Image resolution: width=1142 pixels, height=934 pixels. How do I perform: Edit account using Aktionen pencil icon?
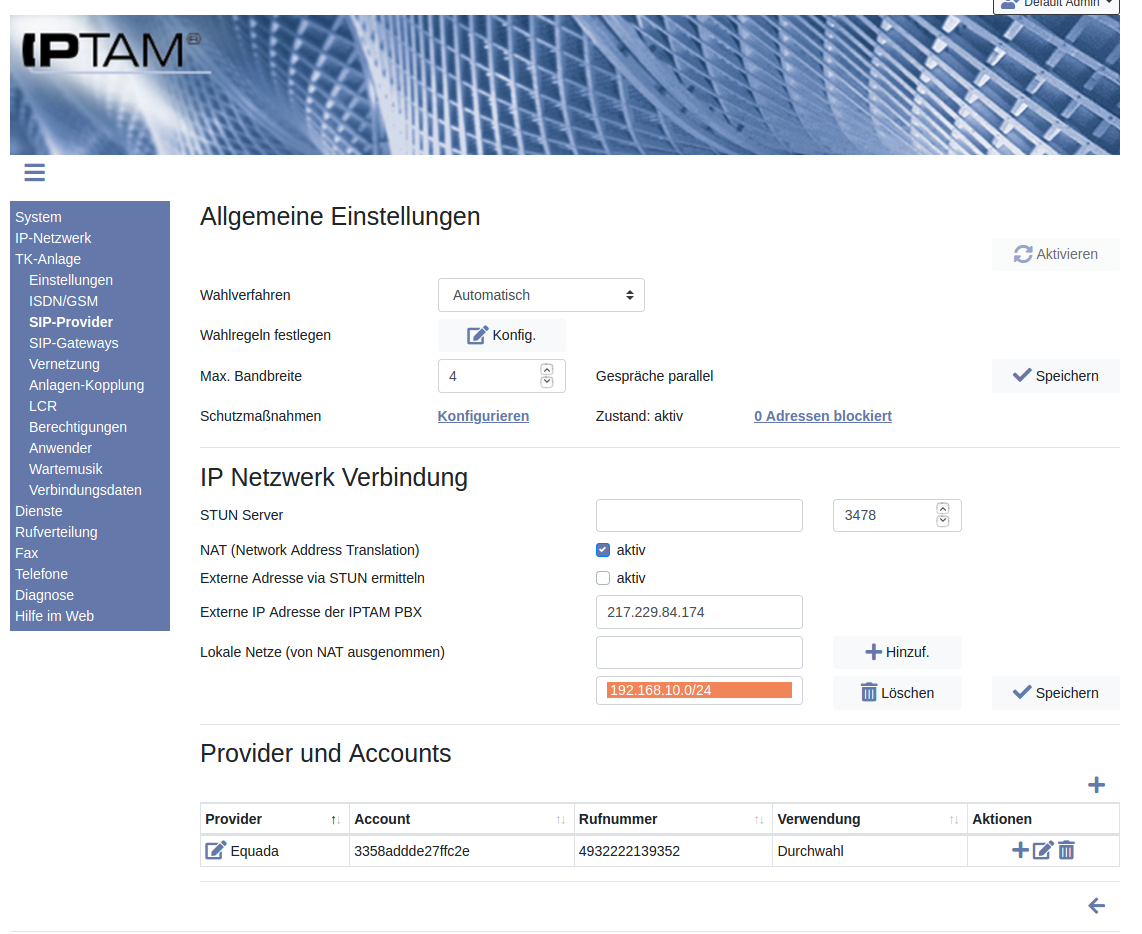coord(1043,851)
